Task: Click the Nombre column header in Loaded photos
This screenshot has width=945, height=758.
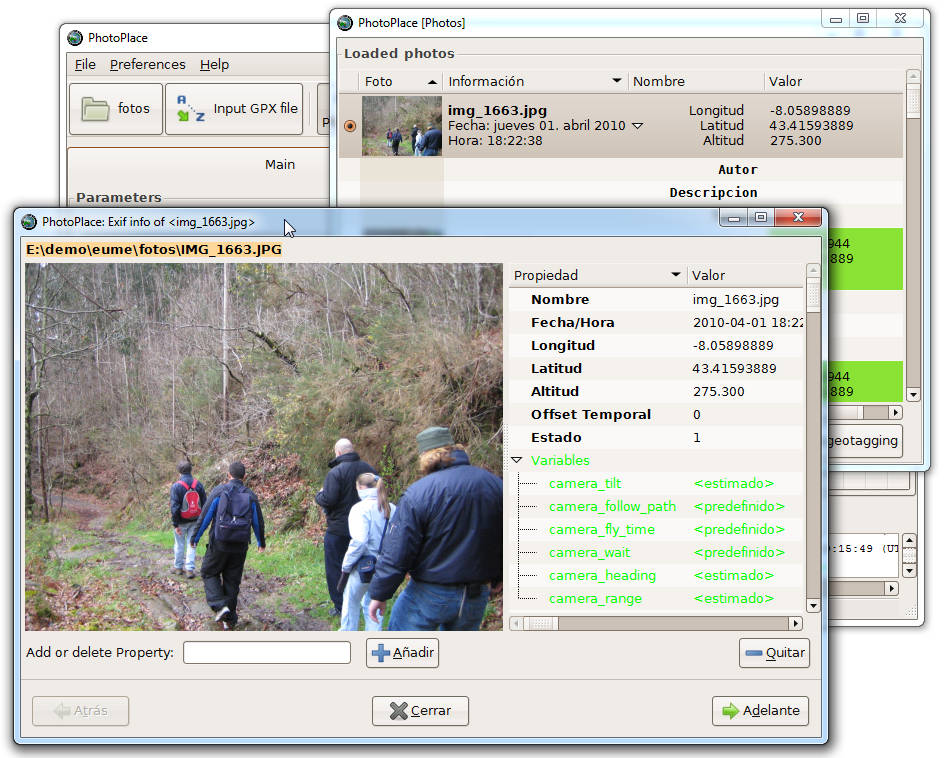Action: click(x=695, y=81)
